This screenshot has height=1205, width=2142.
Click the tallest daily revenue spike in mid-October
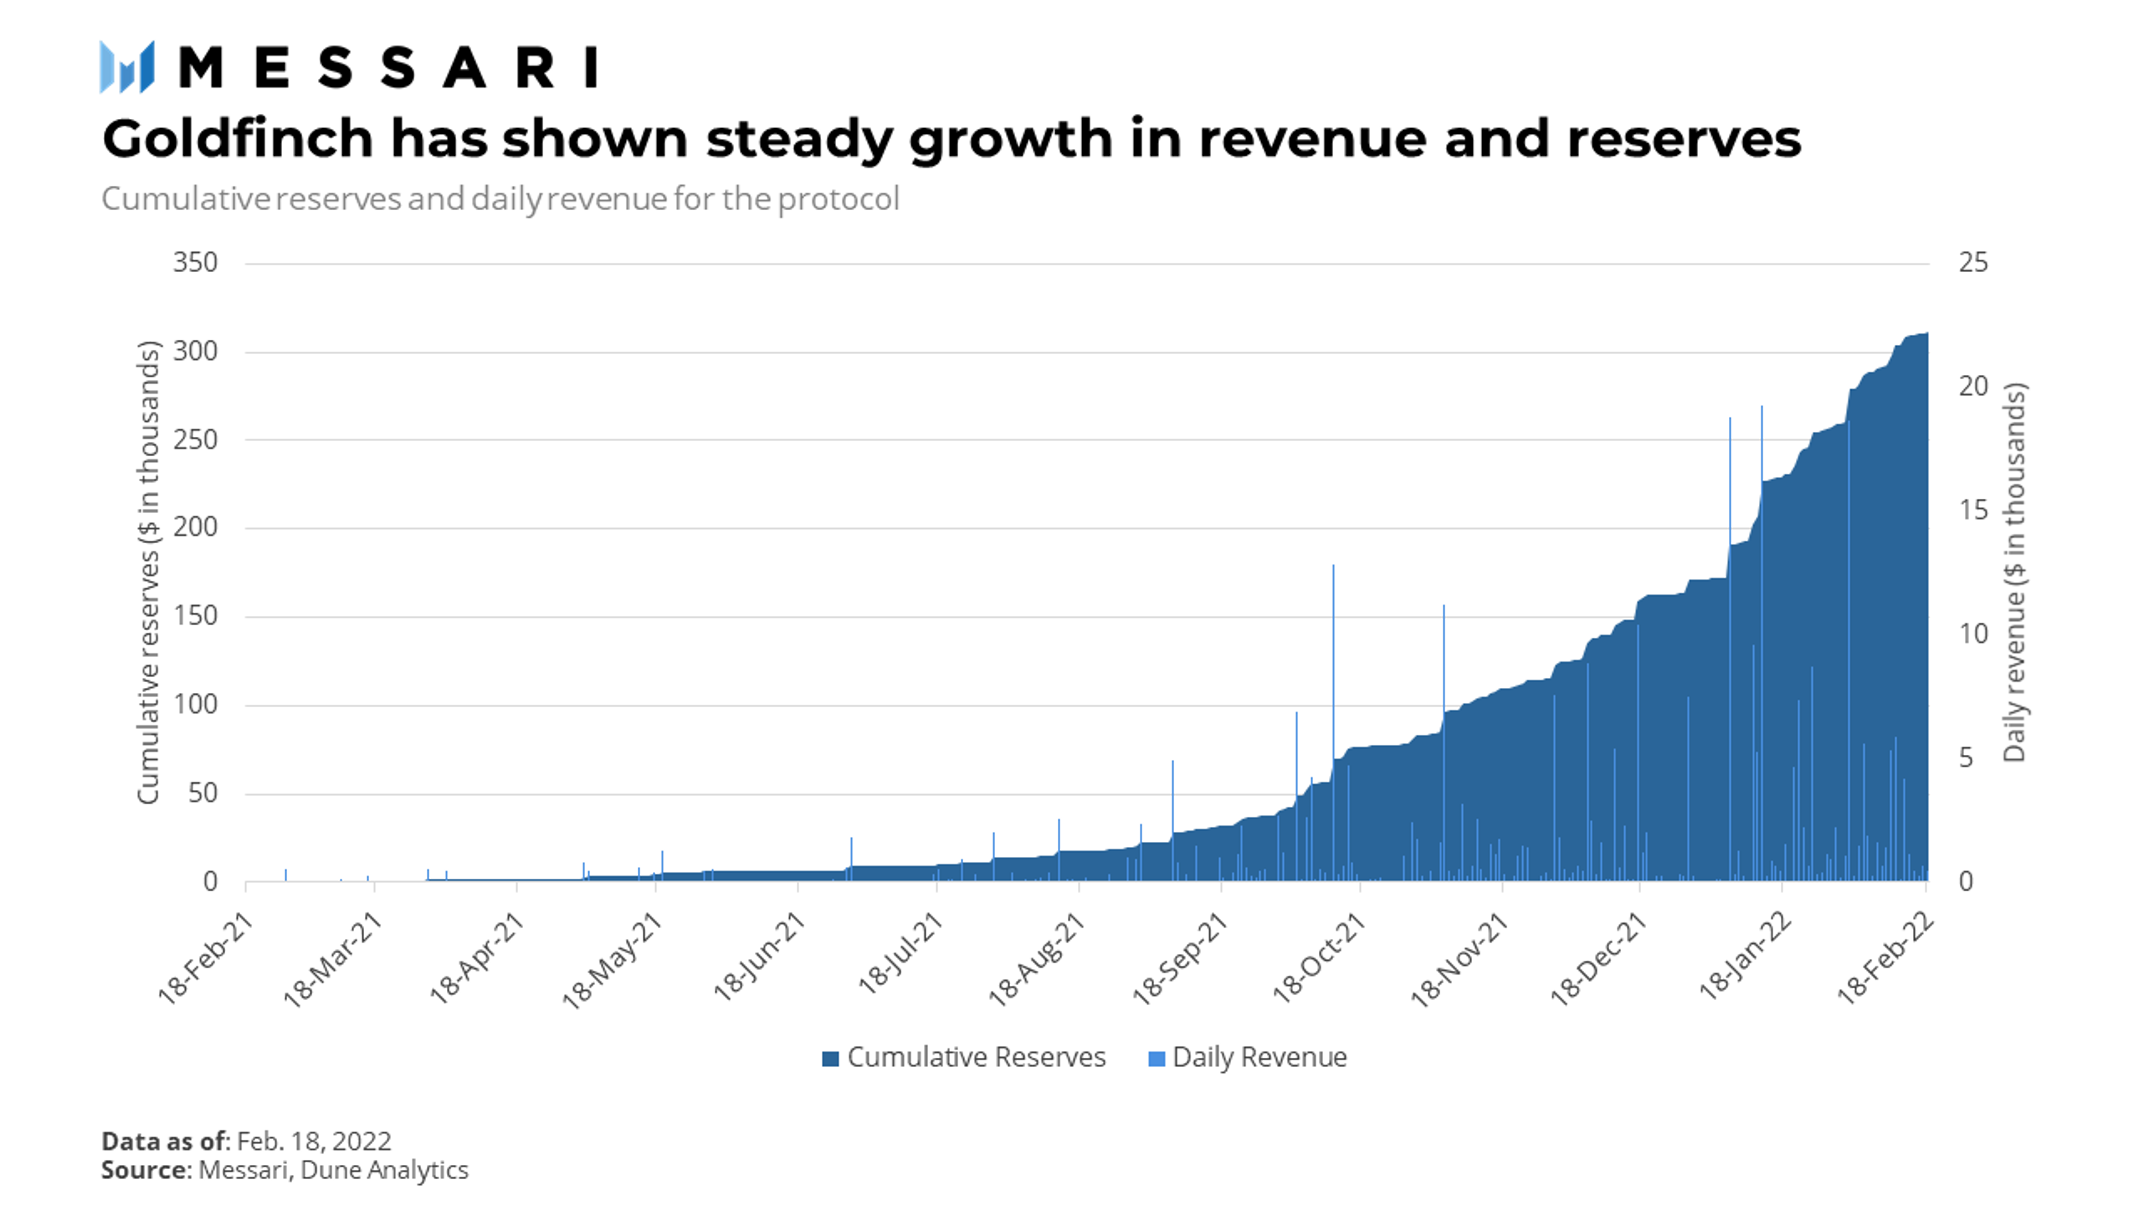click(1333, 660)
